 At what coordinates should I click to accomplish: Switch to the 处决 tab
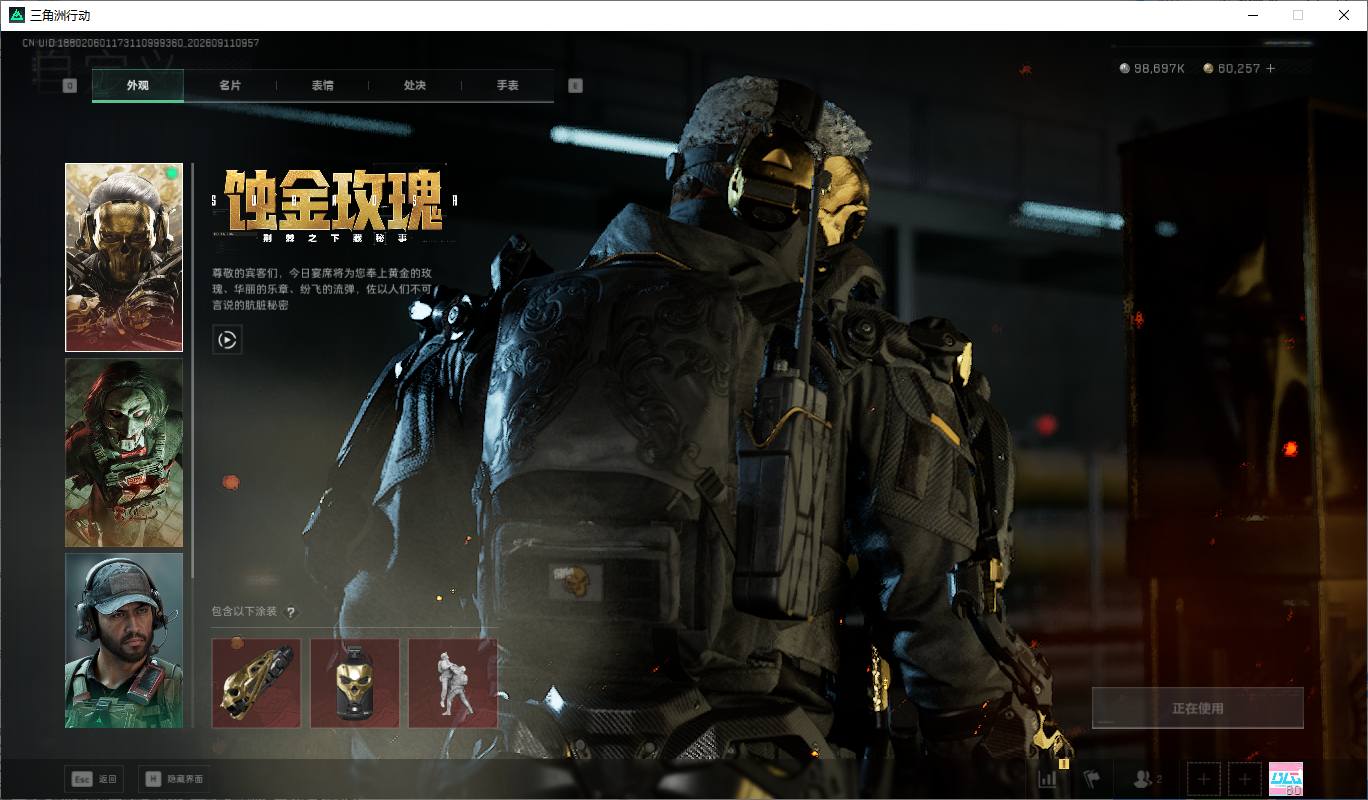click(x=415, y=85)
